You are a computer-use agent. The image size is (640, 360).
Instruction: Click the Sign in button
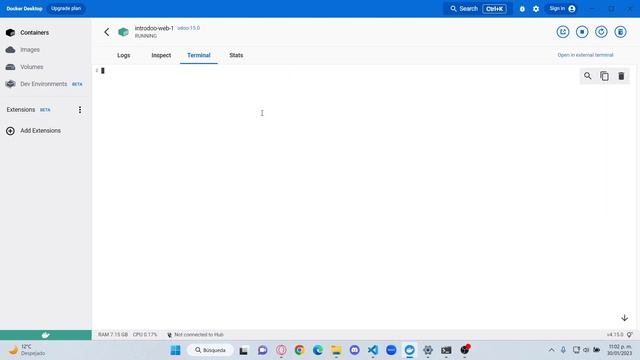tap(562, 9)
